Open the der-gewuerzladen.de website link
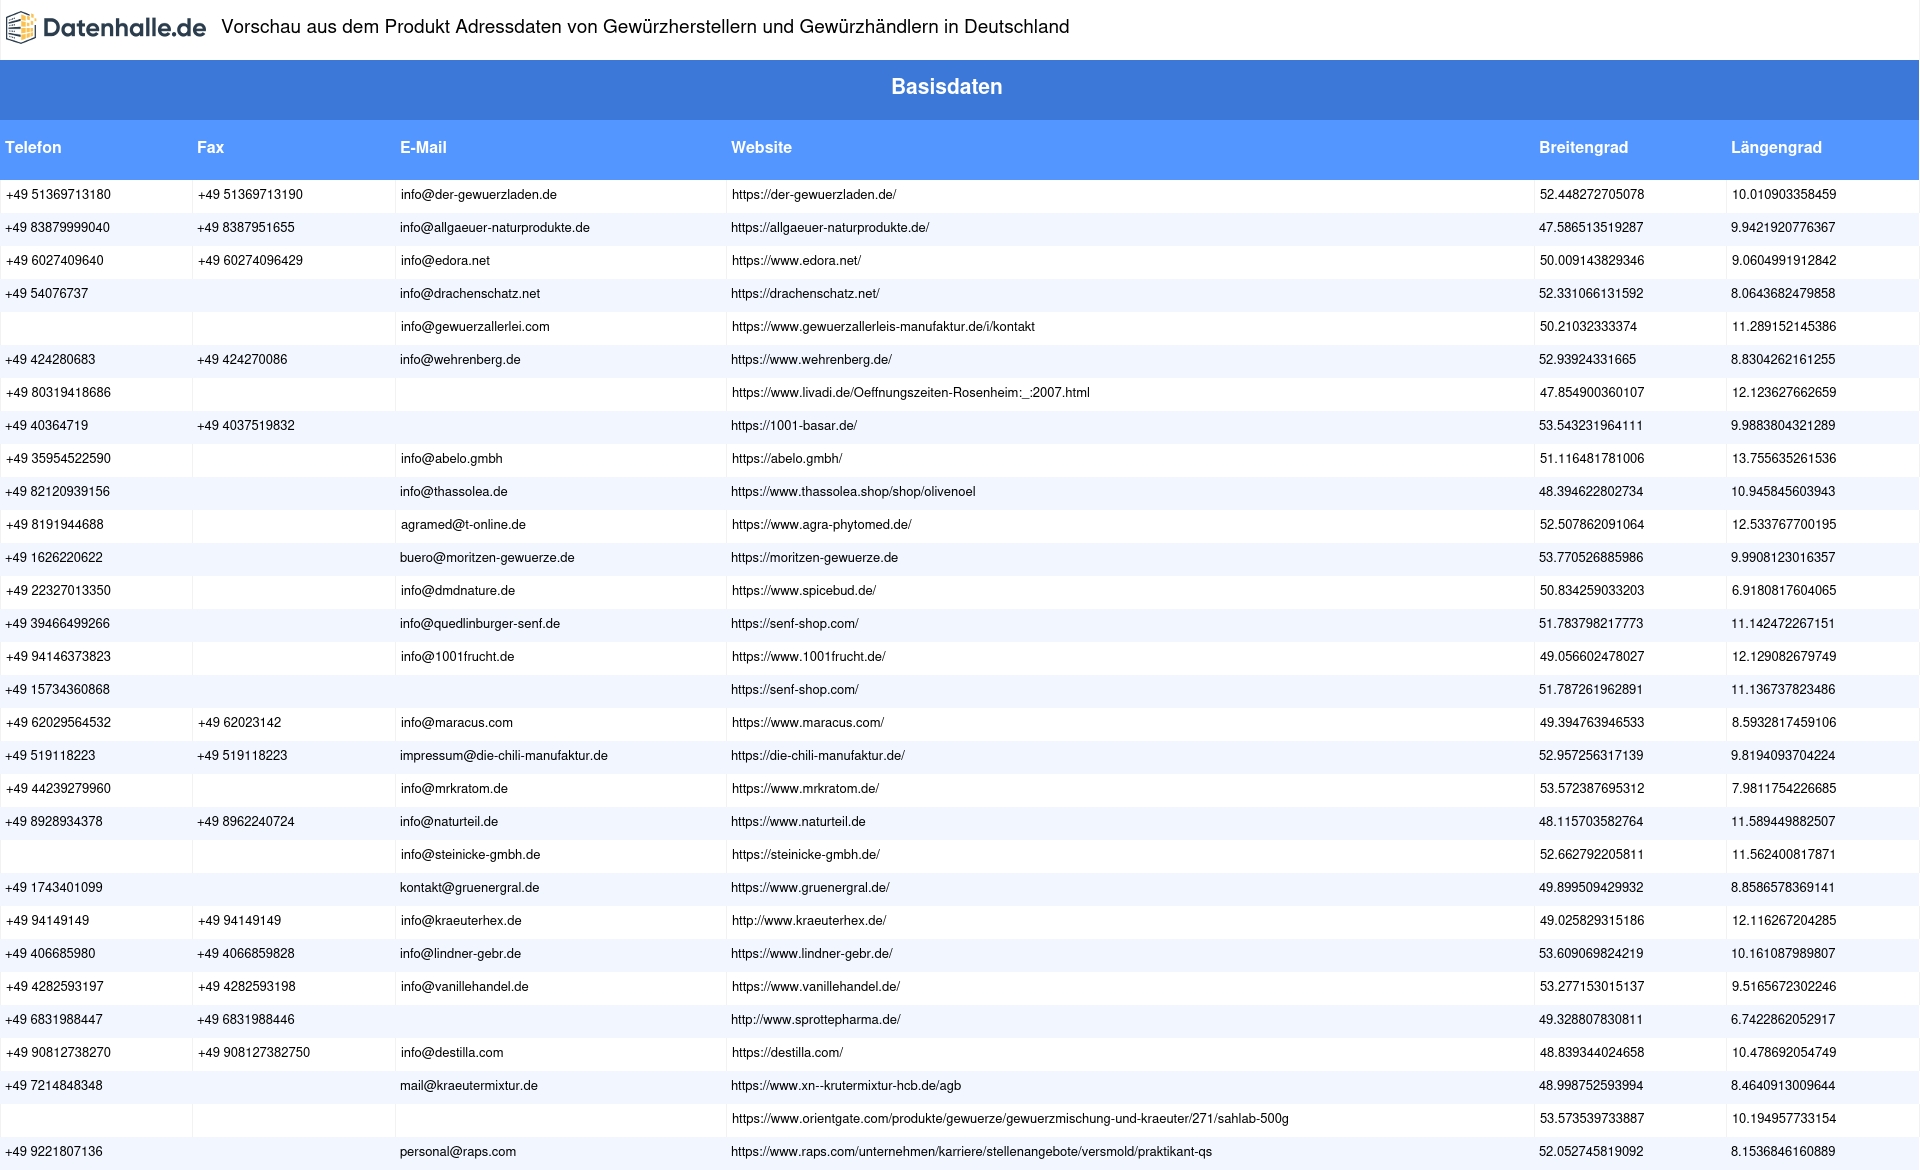Viewport: 1920px width, 1170px height. (814, 195)
